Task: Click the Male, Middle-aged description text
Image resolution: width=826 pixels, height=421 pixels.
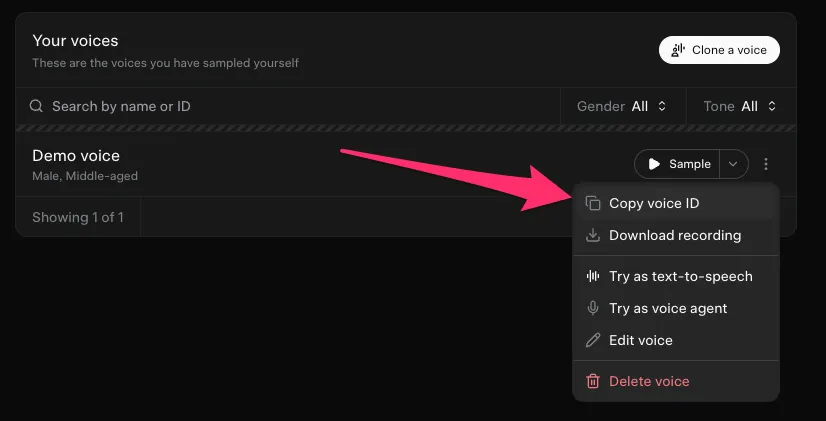Action: (85, 176)
